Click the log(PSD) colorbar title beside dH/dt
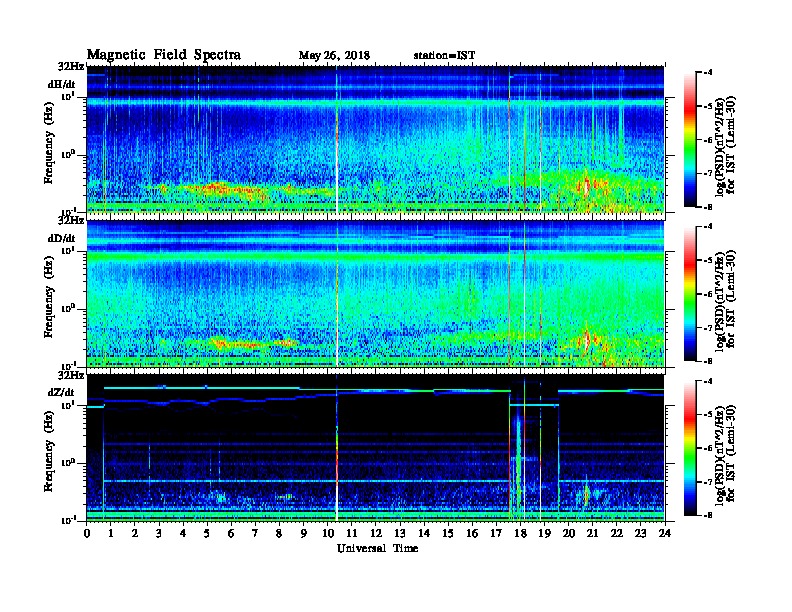 coord(725,145)
